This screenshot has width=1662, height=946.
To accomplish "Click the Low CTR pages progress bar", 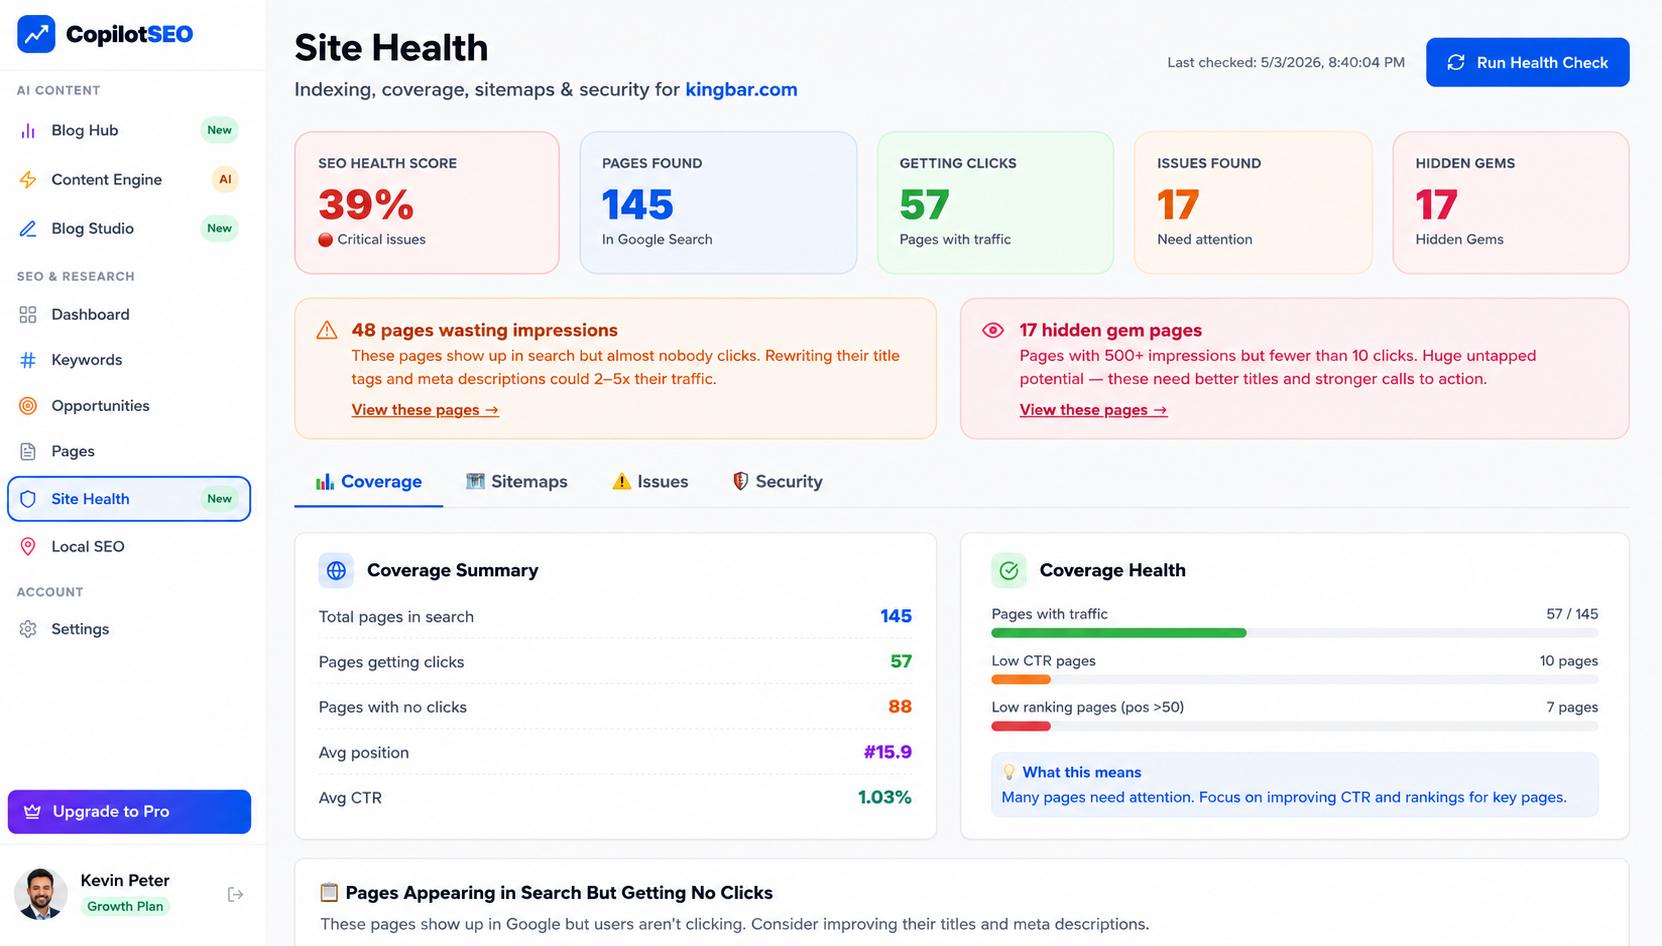I will coord(1294,680).
